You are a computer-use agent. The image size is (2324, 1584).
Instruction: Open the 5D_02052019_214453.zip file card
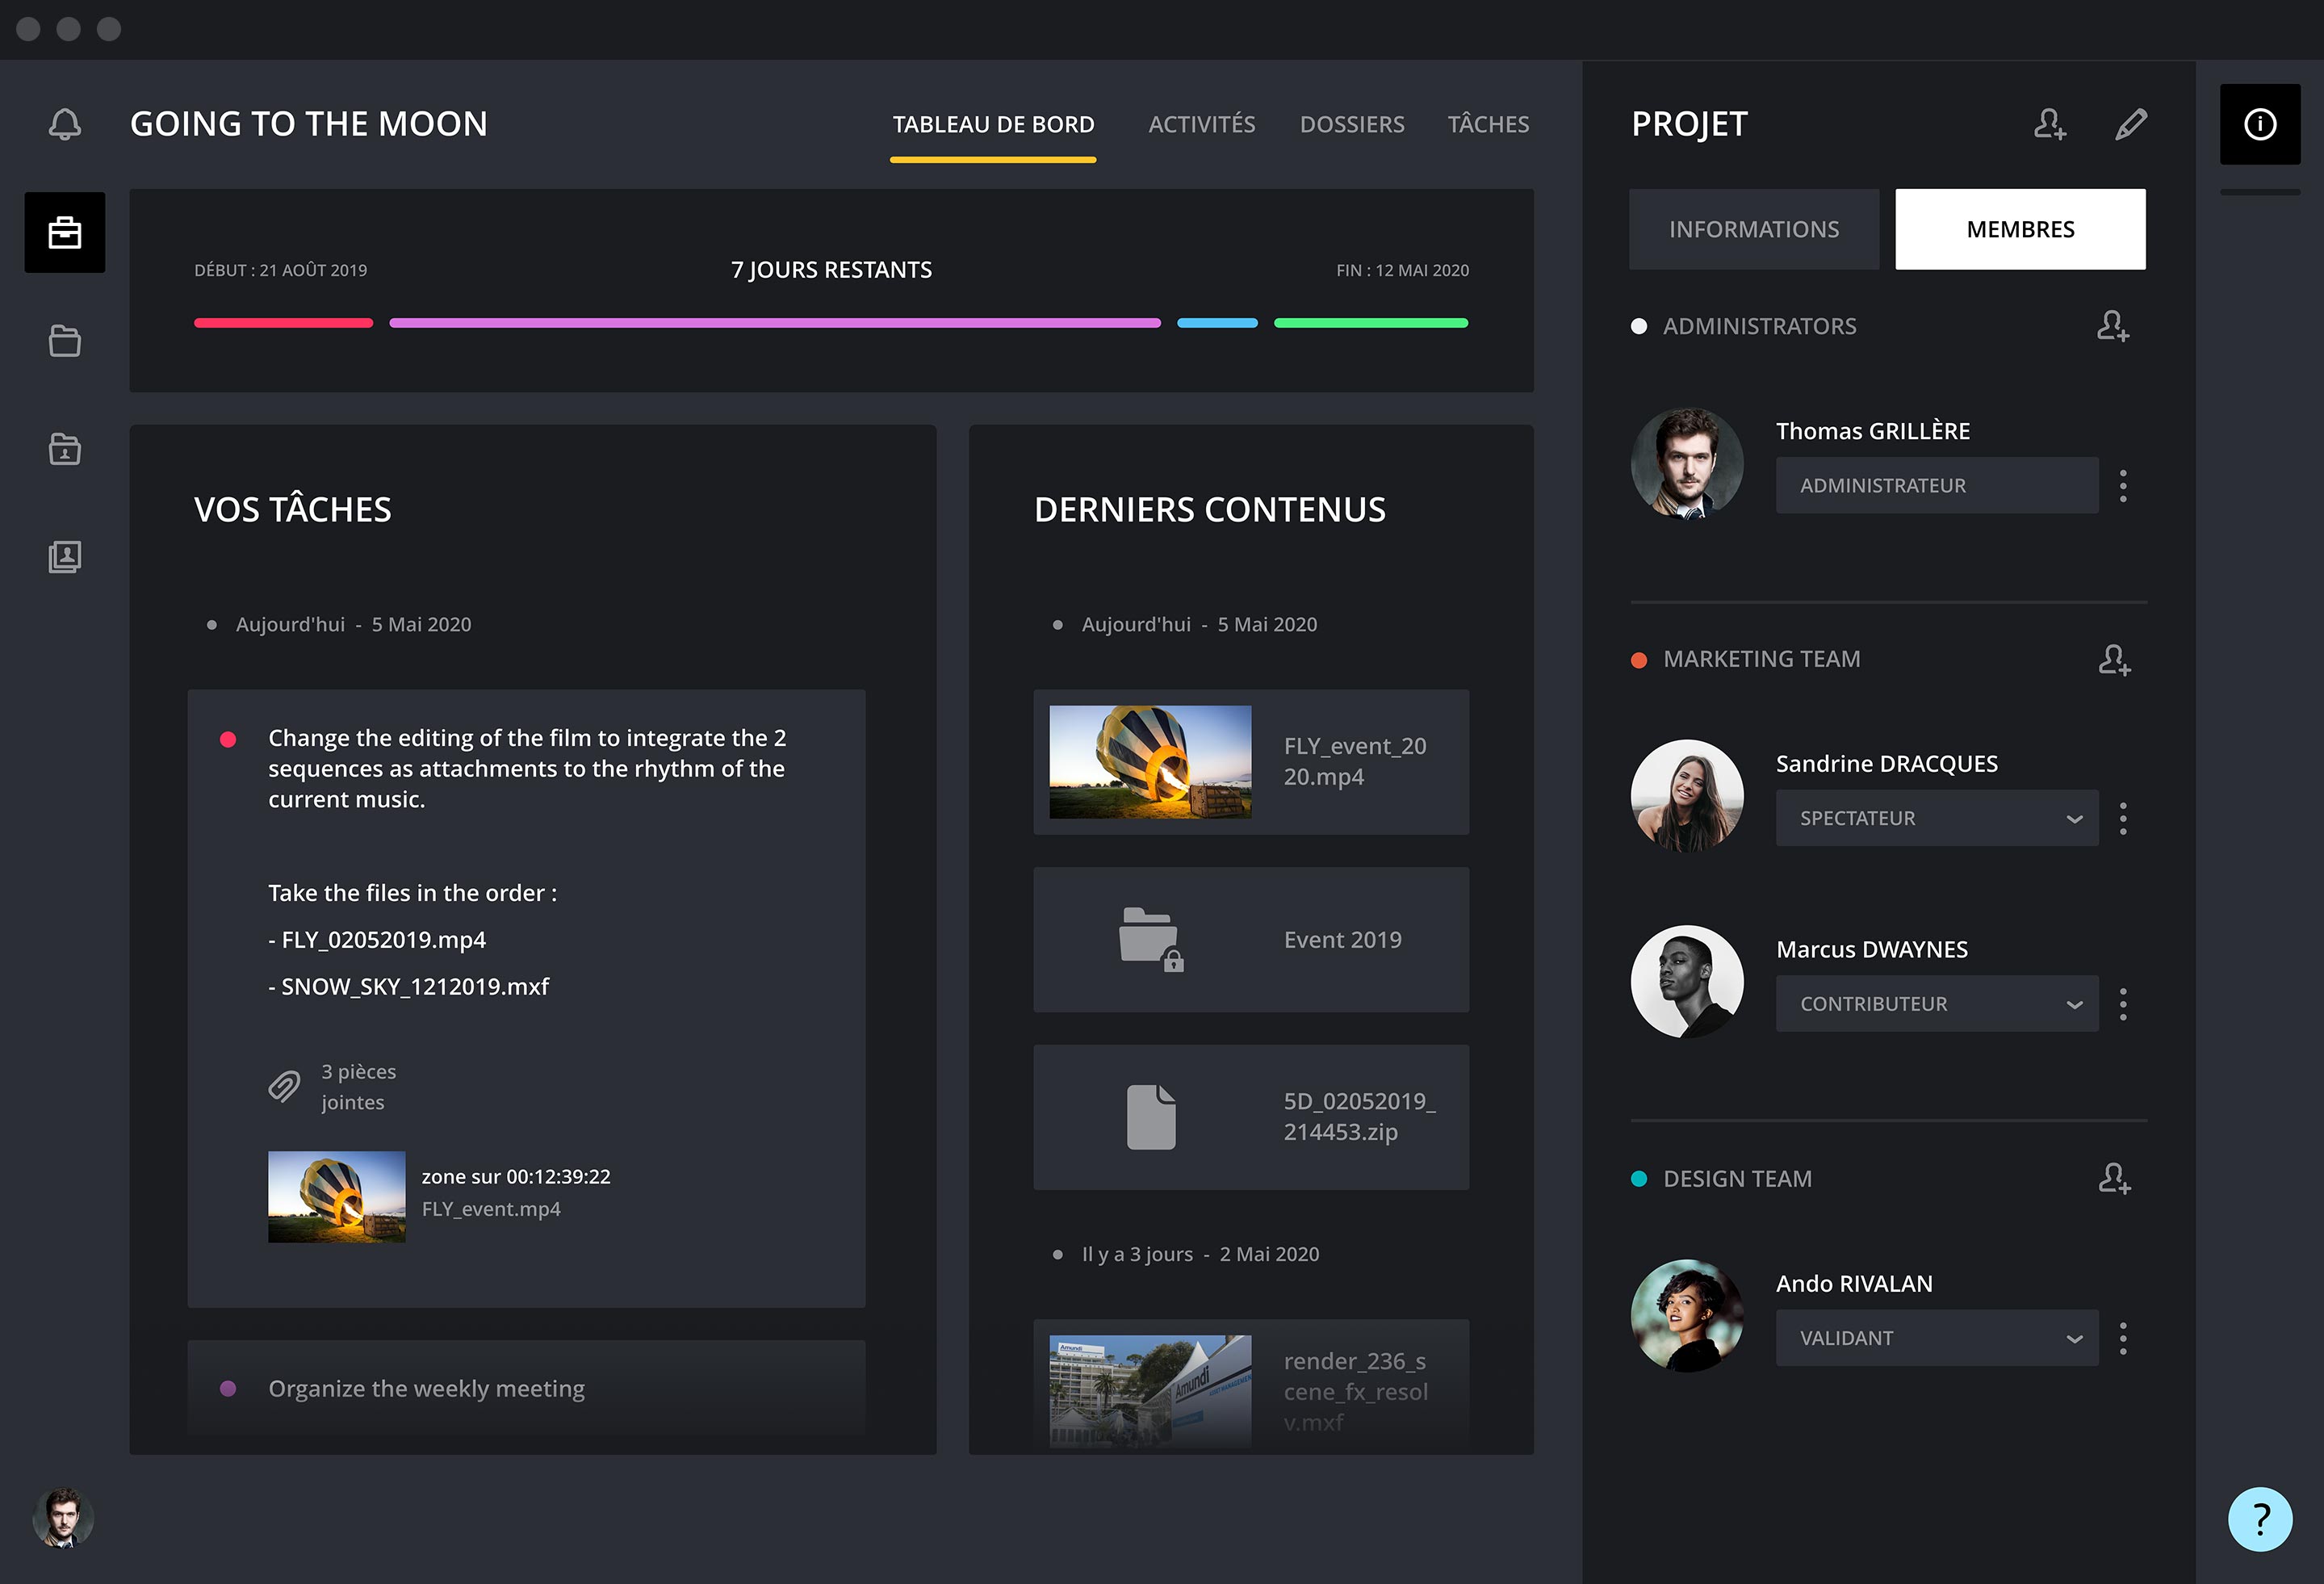pyautogui.click(x=1251, y=1117)
